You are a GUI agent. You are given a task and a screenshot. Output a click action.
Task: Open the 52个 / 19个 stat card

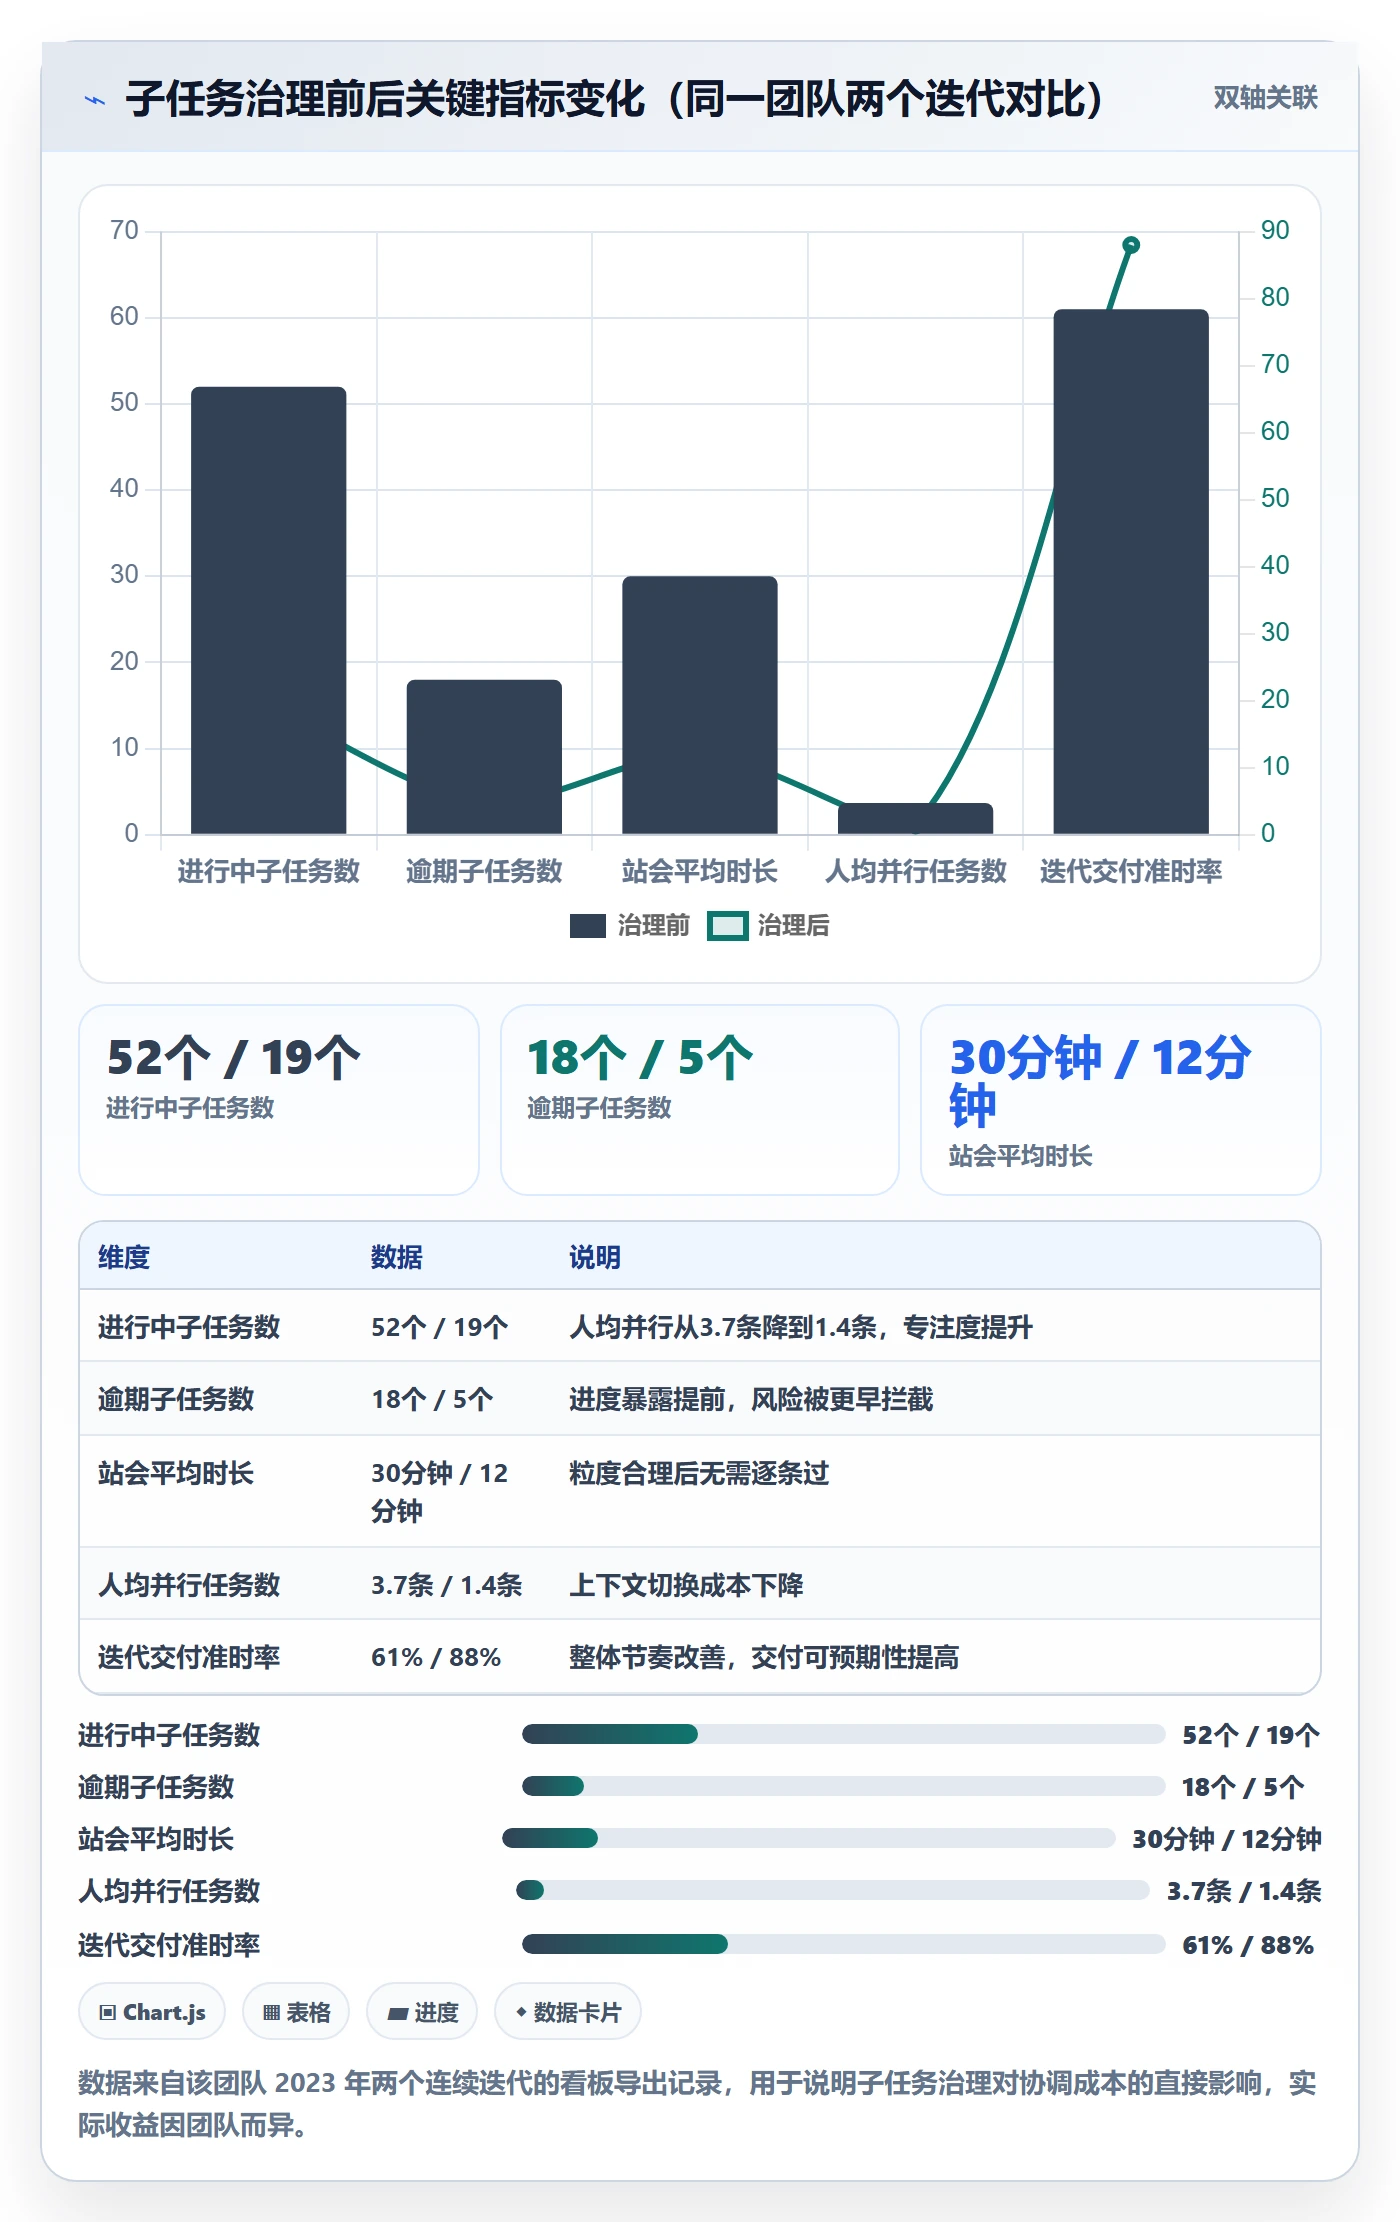[x=279, y=1100]
